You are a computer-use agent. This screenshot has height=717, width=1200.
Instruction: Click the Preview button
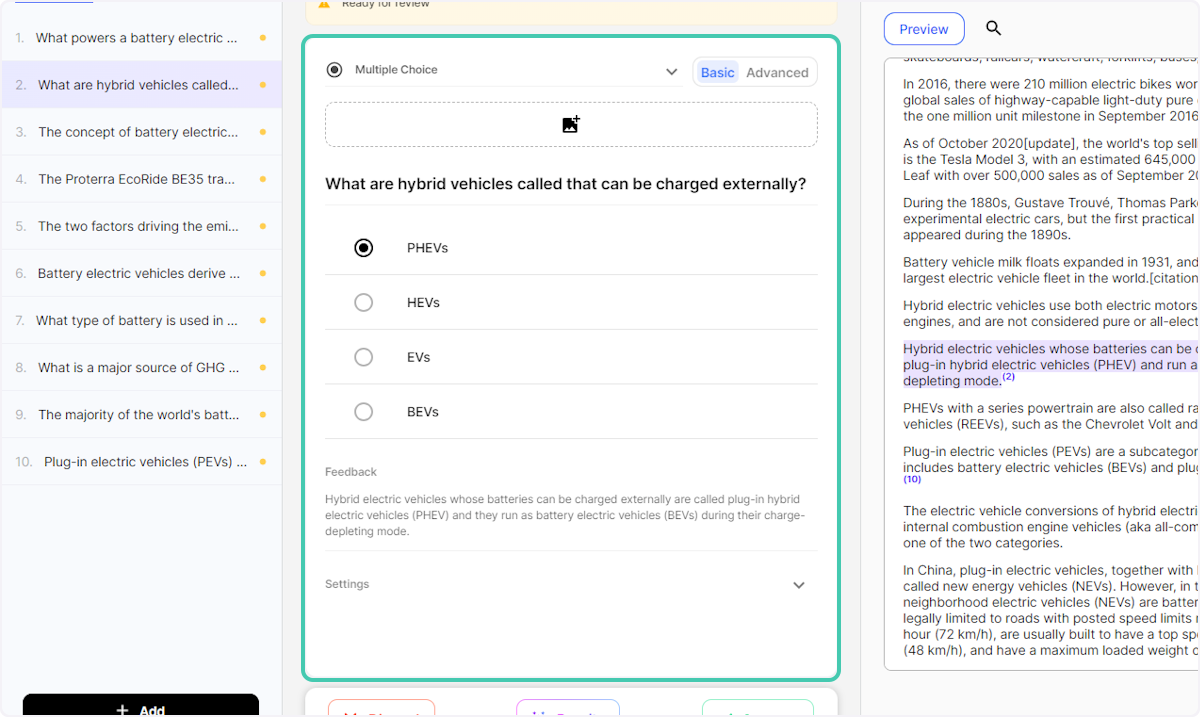click(x=923, y=28)
